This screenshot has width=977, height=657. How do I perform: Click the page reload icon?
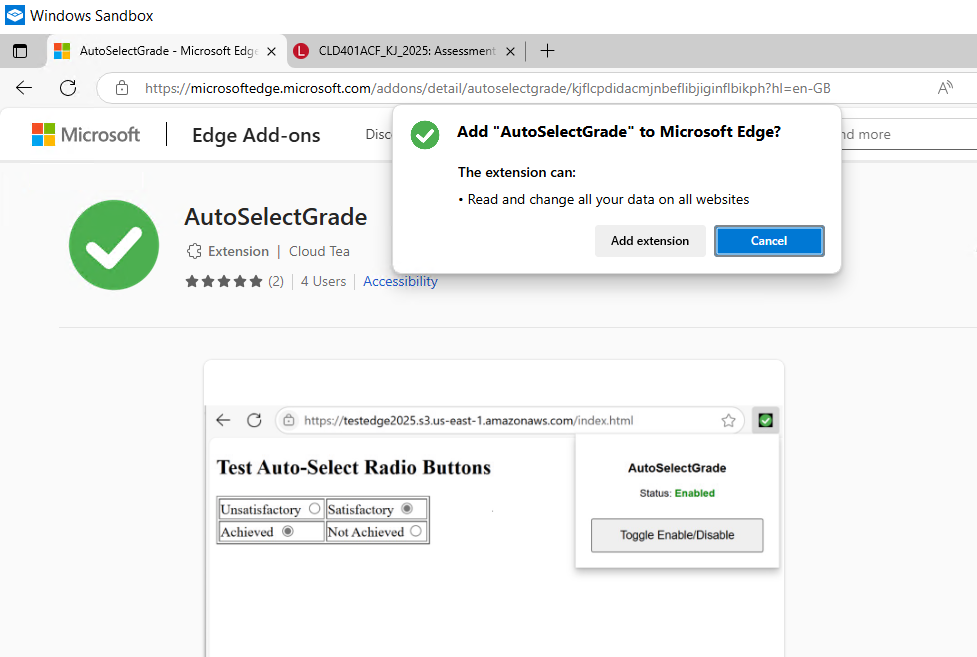click(67, 88)
